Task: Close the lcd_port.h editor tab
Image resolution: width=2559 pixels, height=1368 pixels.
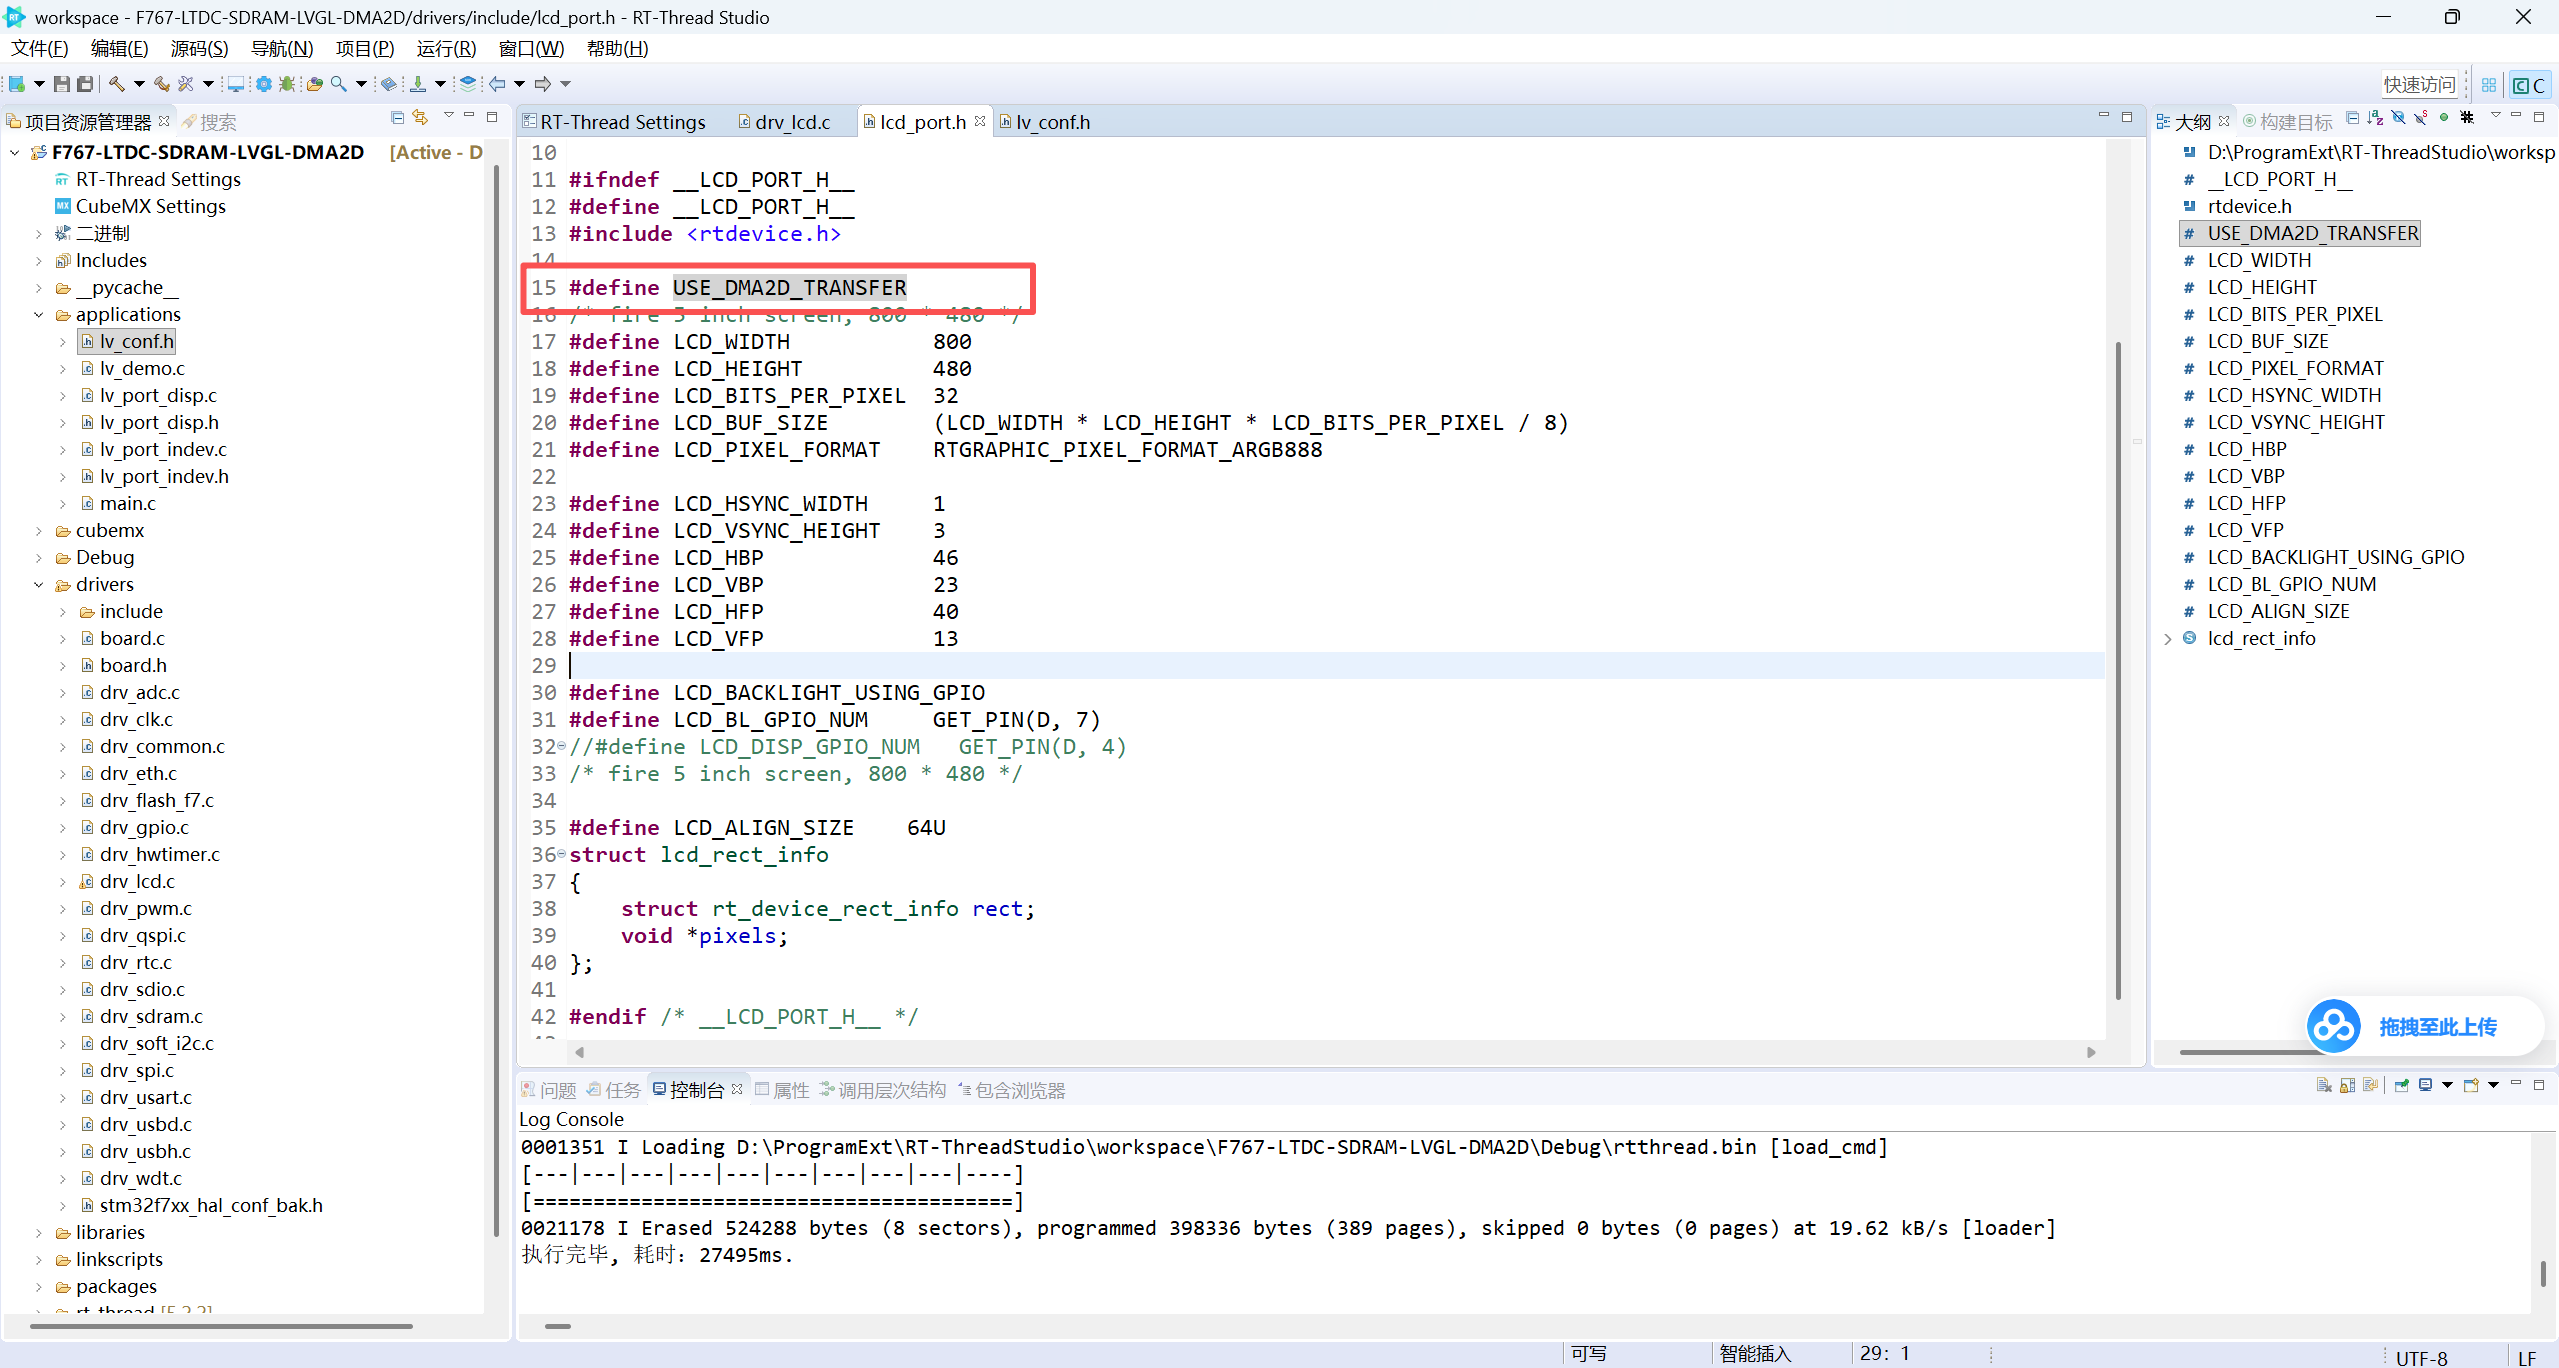Action: pos(980,121)
